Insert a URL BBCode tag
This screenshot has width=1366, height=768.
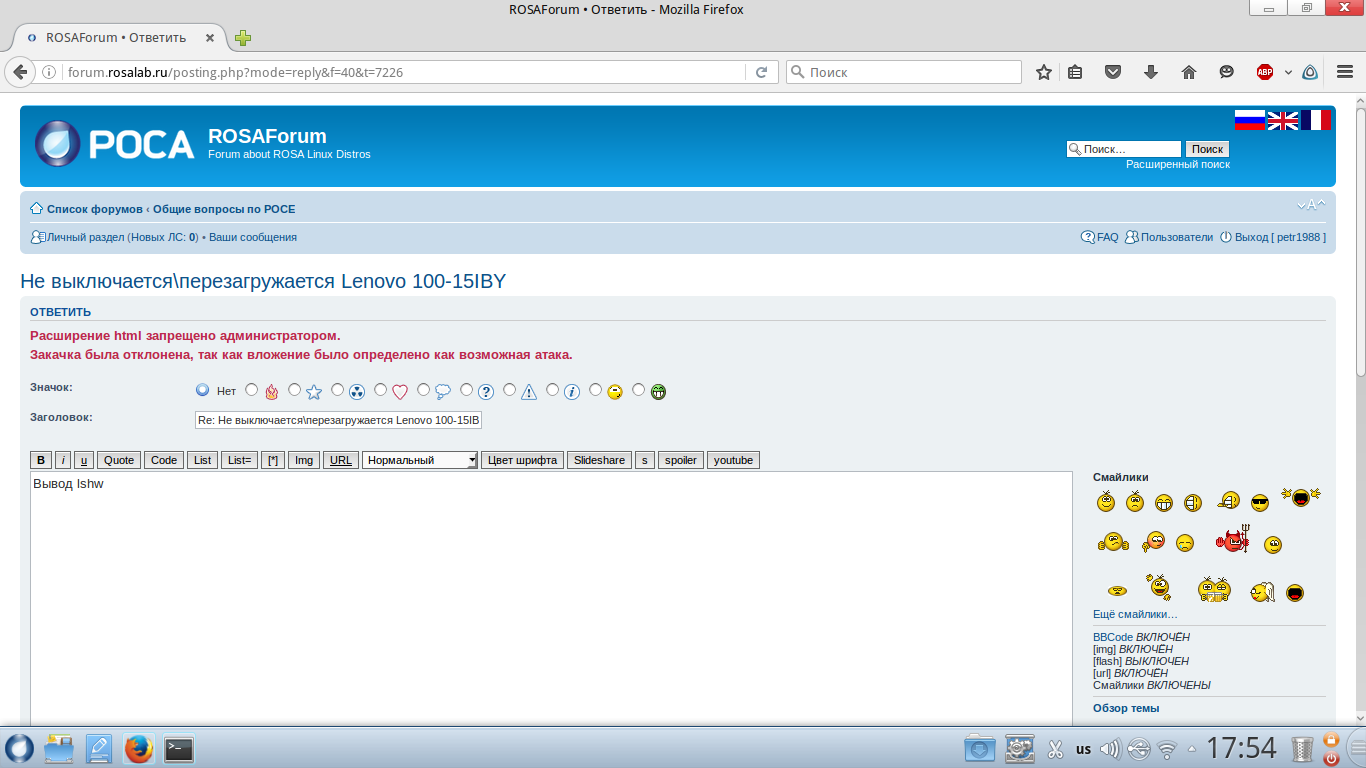(x=341, y=460)
